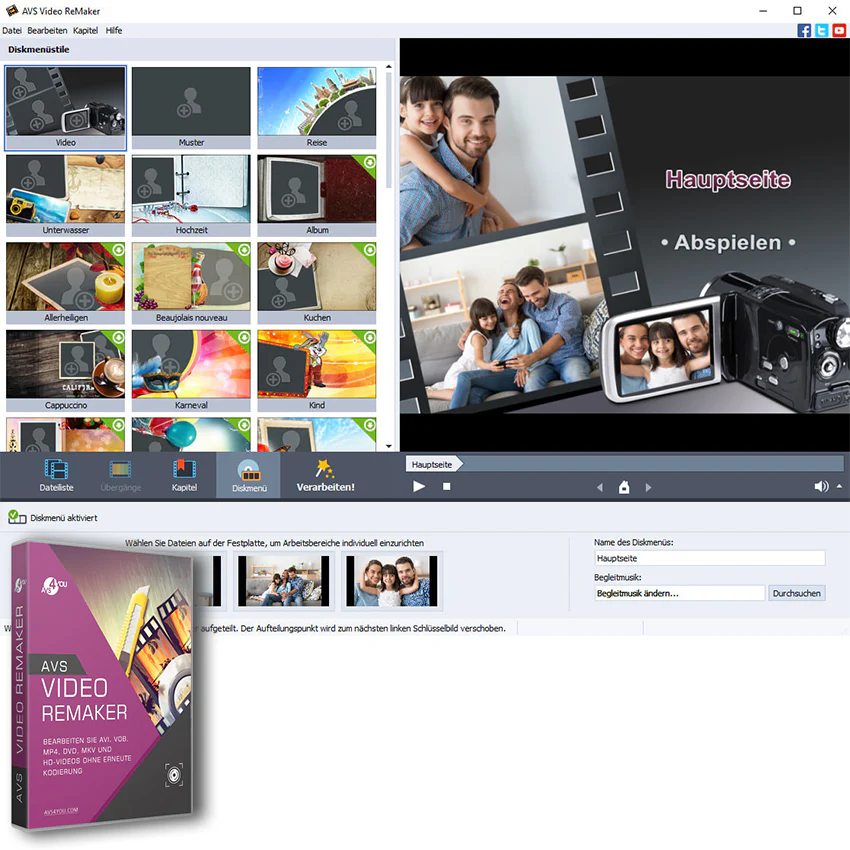Viewport: 850px width, 850px height.
Task: Select the Hochzeit menu style
Action: [x=191, y=195]
